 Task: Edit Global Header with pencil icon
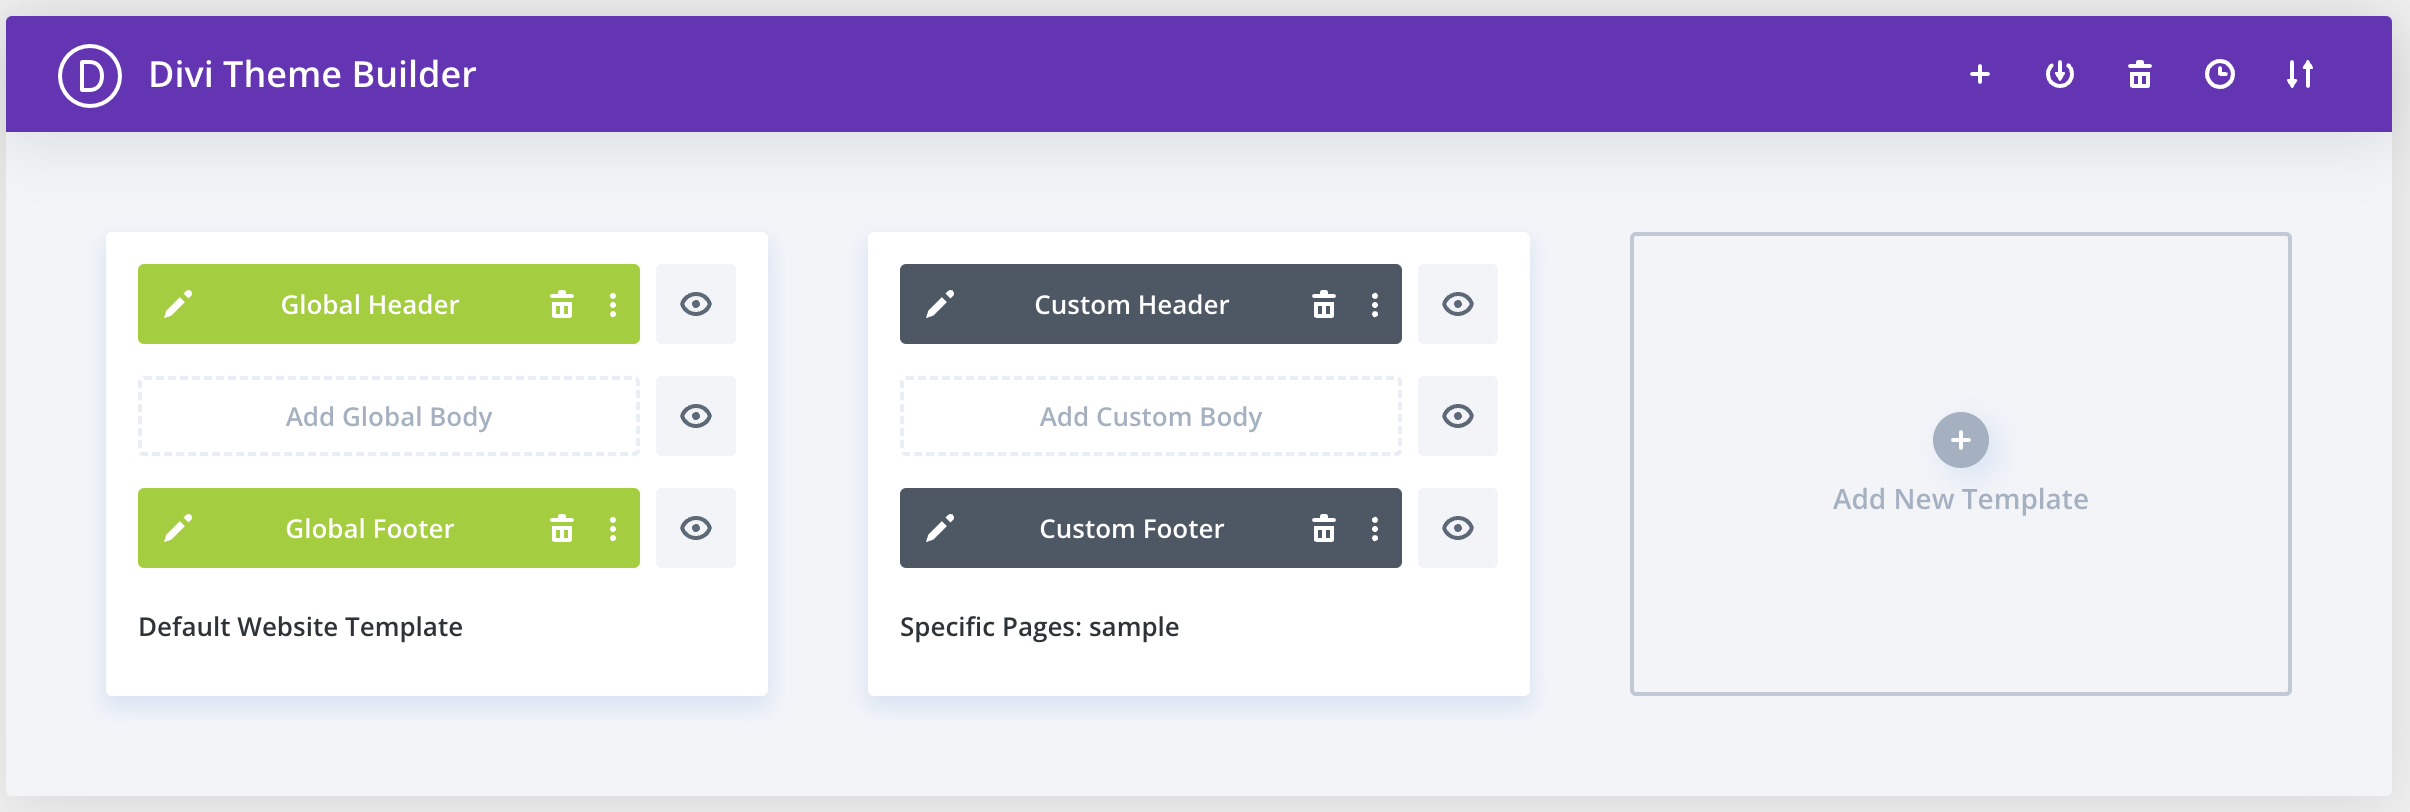178,304
